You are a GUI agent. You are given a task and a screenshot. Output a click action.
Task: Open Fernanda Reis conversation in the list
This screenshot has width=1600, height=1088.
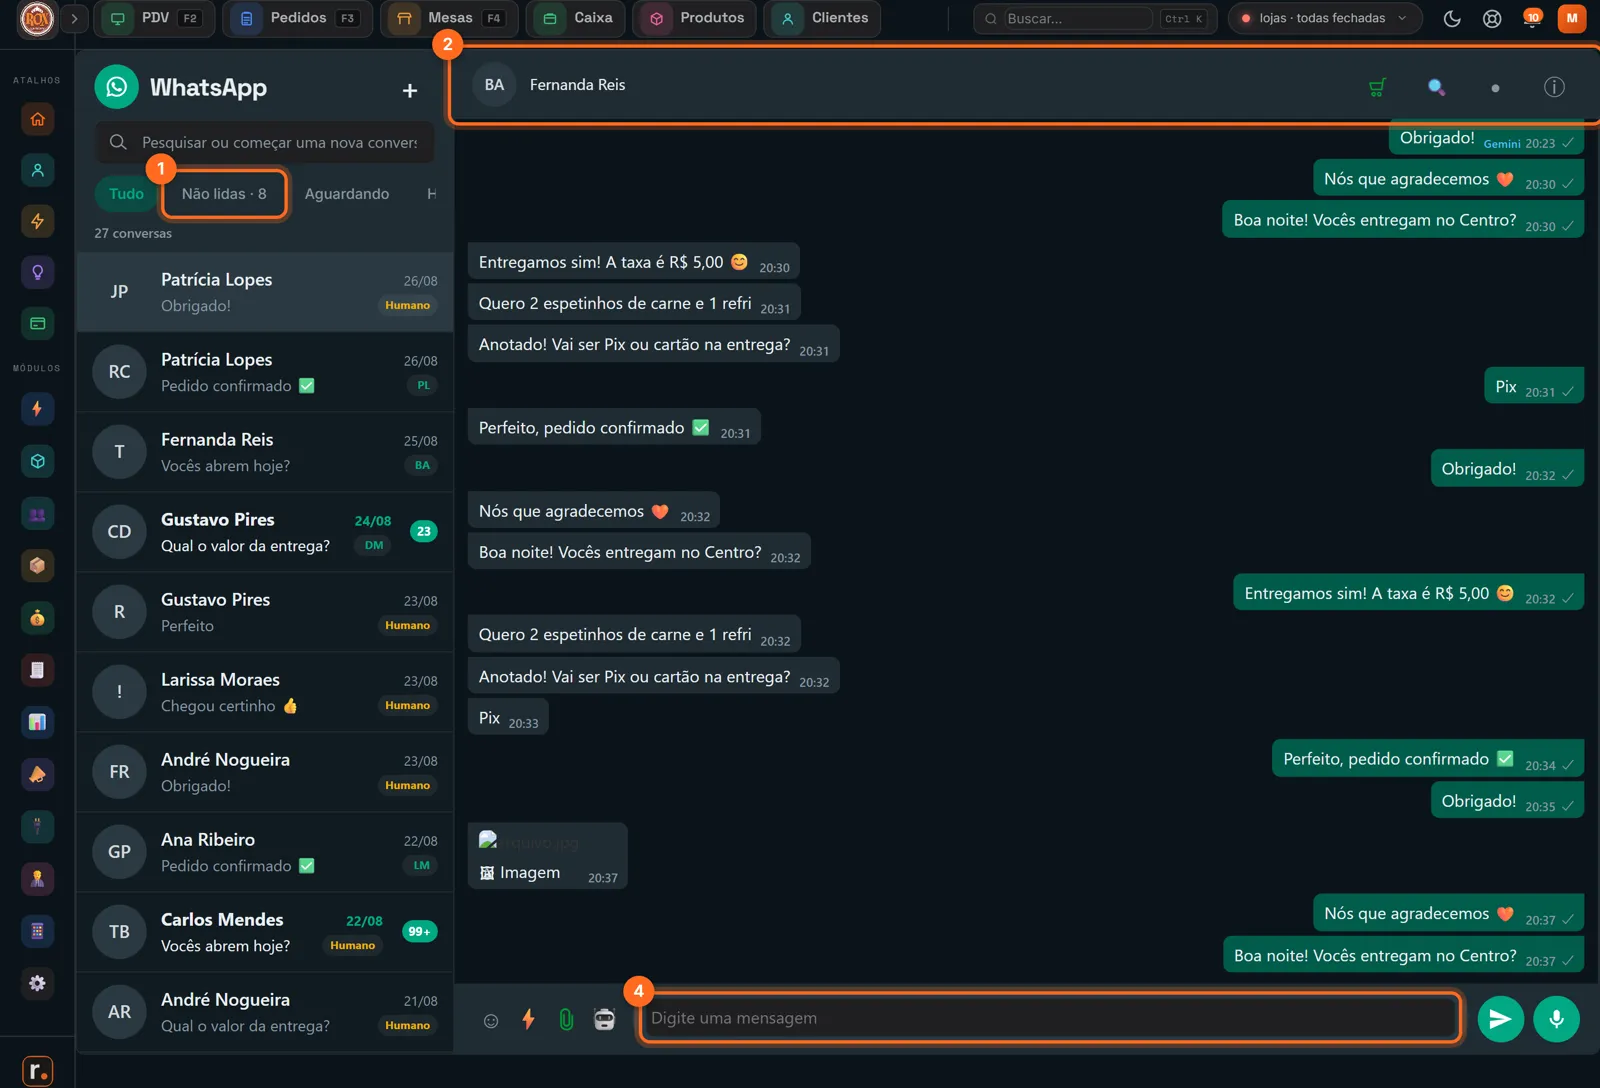[265, 452]
